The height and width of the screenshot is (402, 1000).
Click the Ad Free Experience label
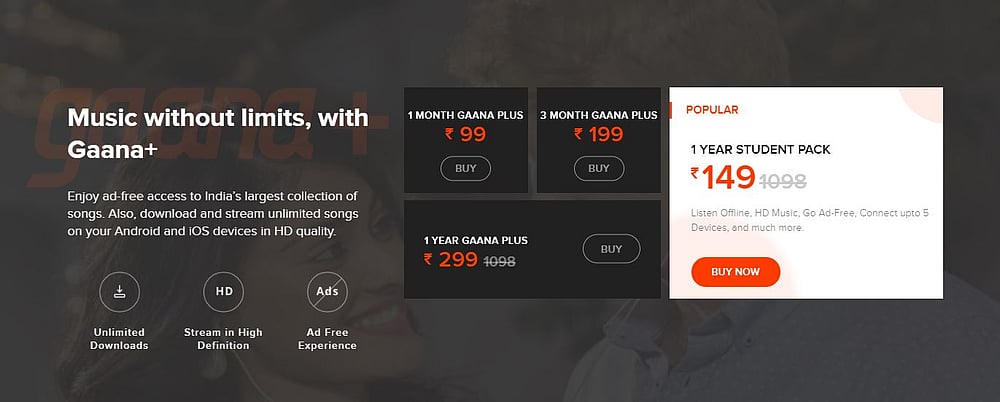click(x=327, y=339)
